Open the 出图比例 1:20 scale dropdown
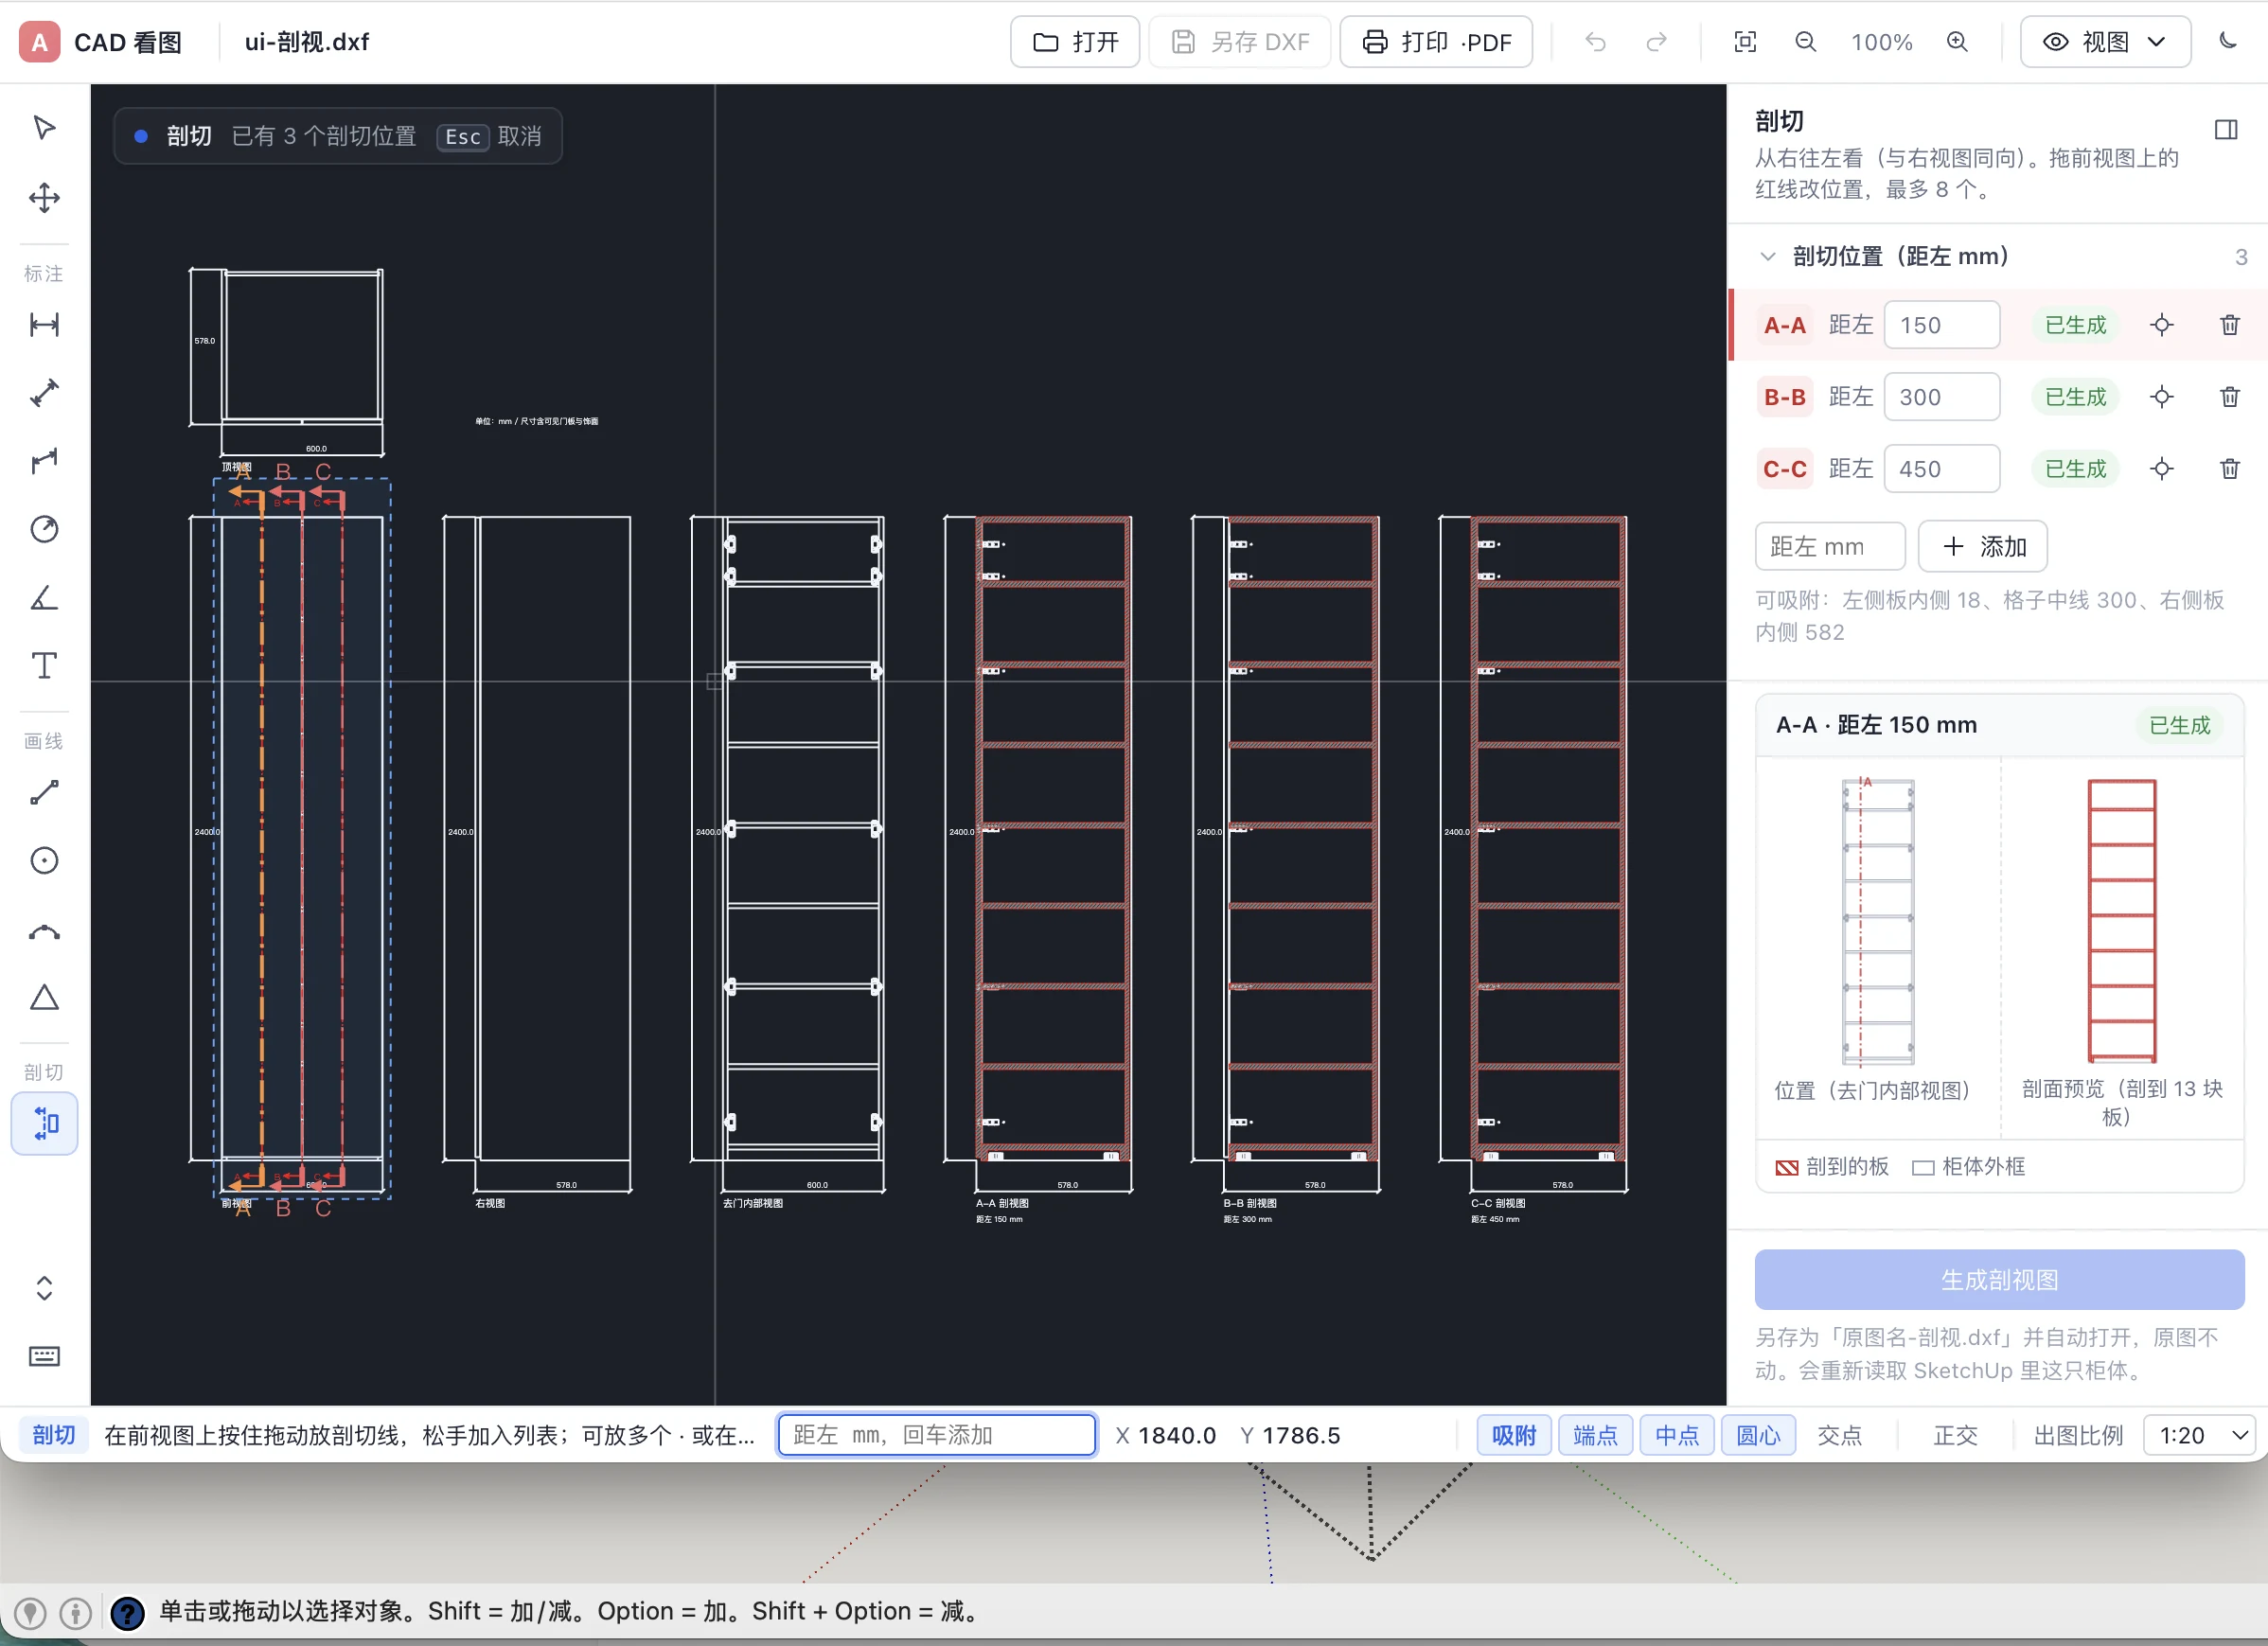The width and height of the screenshot is (2268, 1646). pos(2200,1435)
